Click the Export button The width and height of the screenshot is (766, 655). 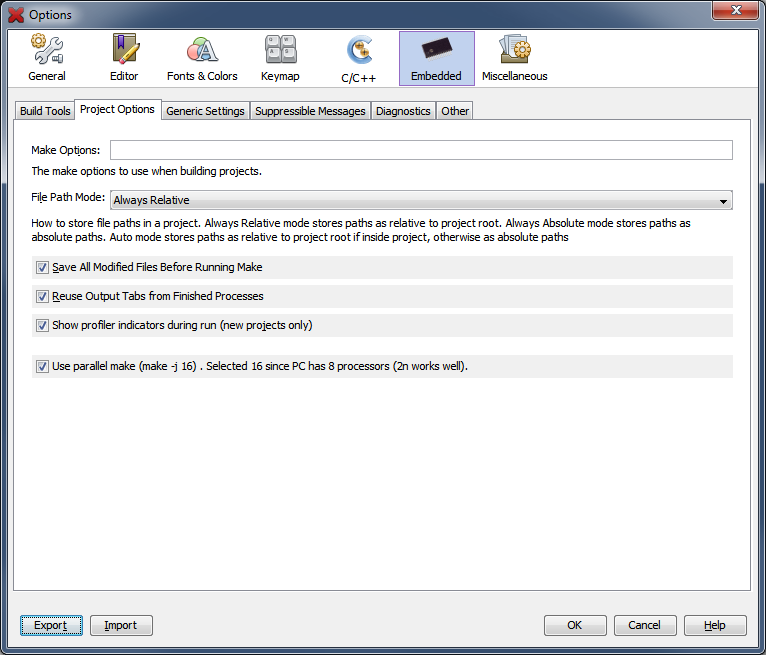(x=51, y=625)
